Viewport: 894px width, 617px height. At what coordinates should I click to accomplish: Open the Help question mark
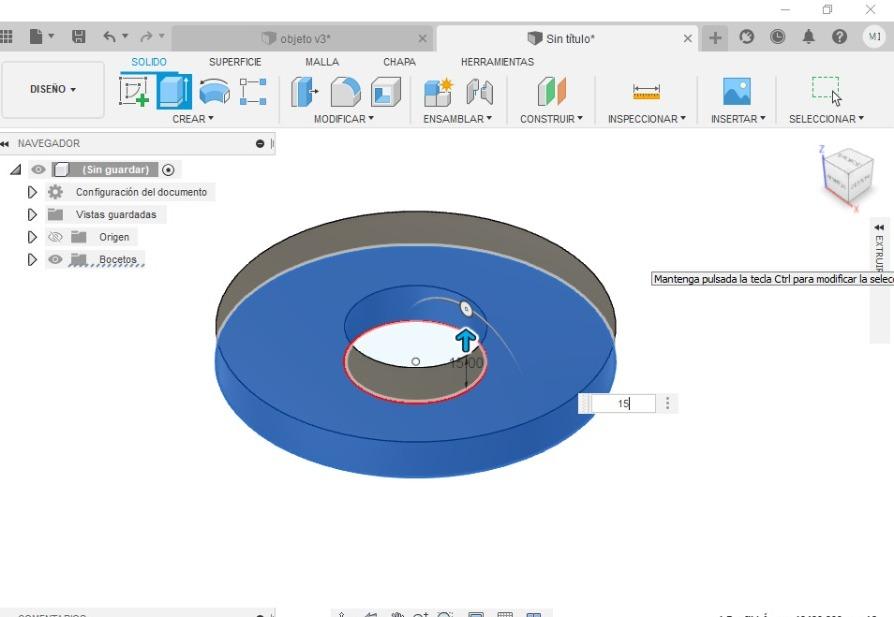pyautogui.click(x=839, y=37)
